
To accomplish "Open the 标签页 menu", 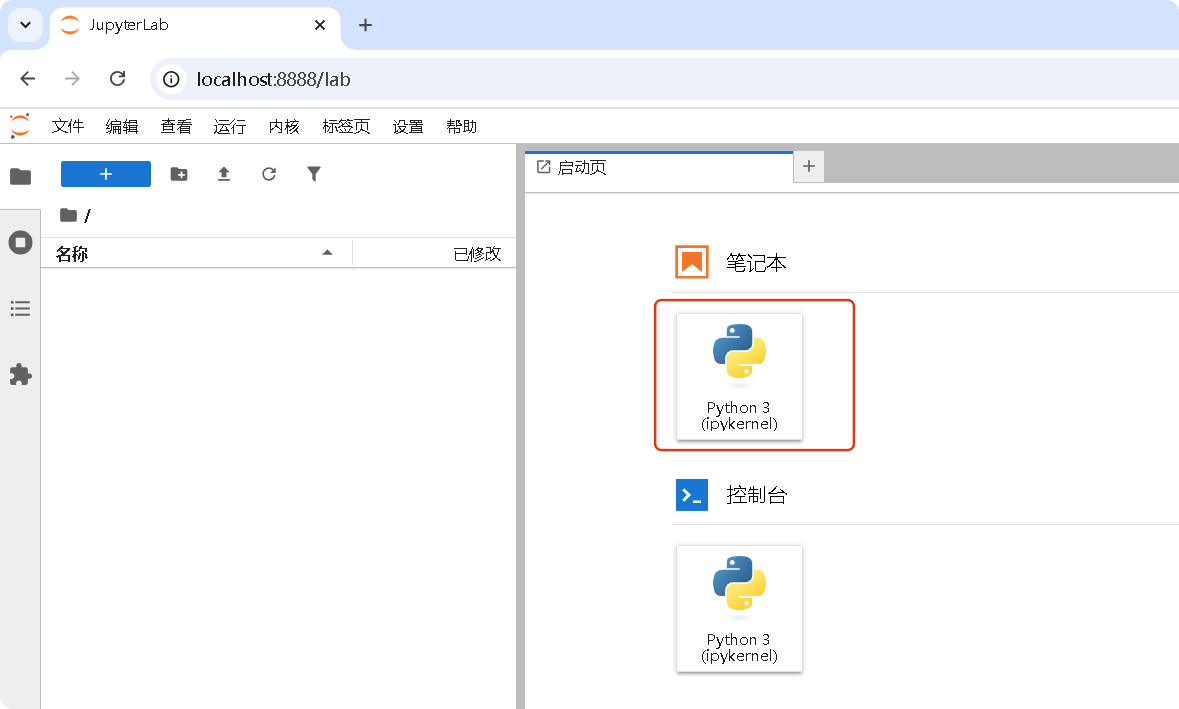I will (x=346, y=126).
